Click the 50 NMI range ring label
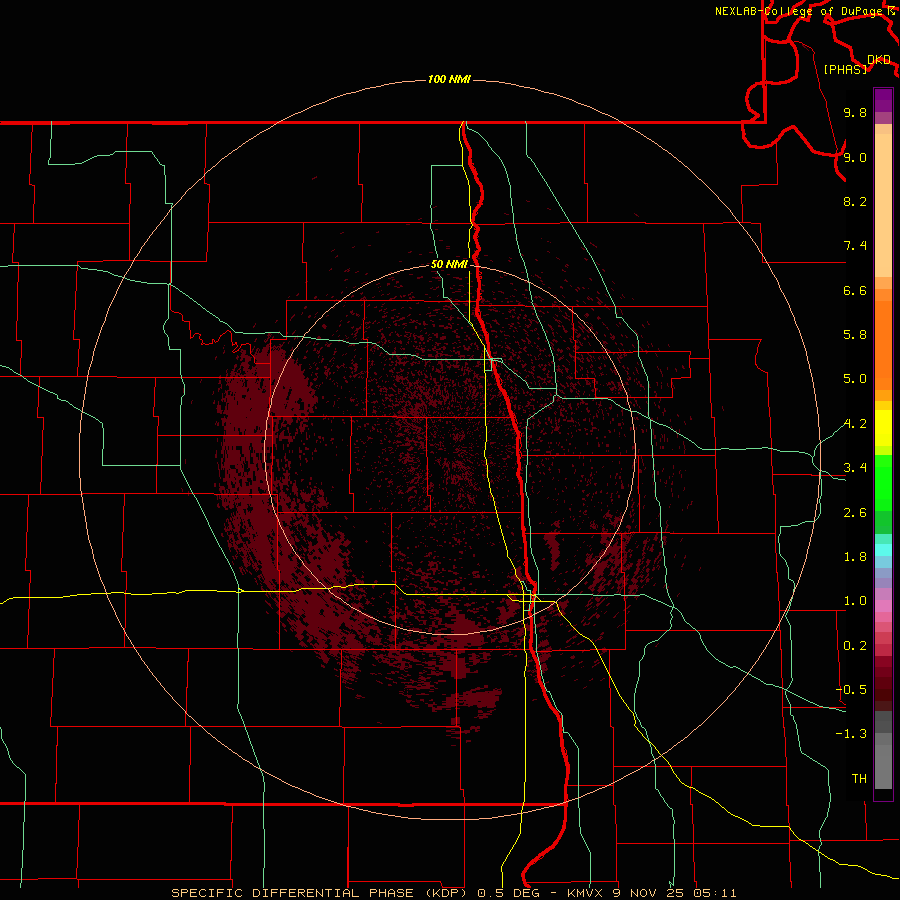The width and height of the screenshot is (900, 900). tap(449, 264)
